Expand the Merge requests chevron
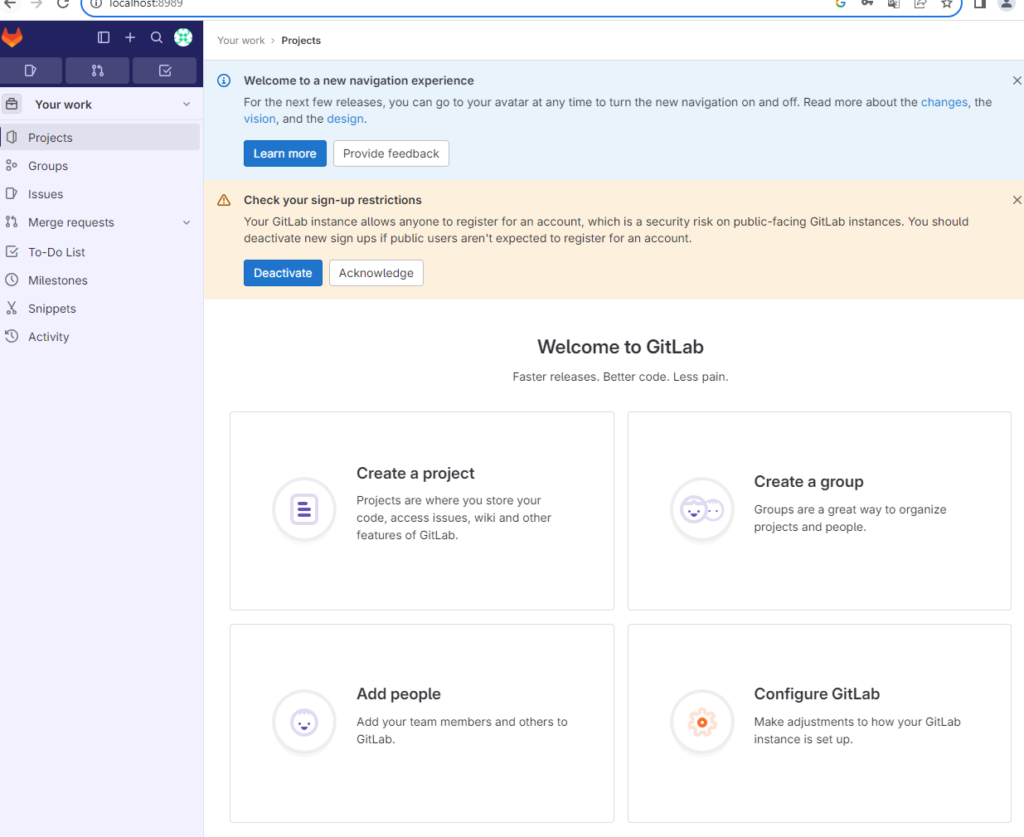The height and width of the screenshot is (837, 1024). [x=186, y=223]
